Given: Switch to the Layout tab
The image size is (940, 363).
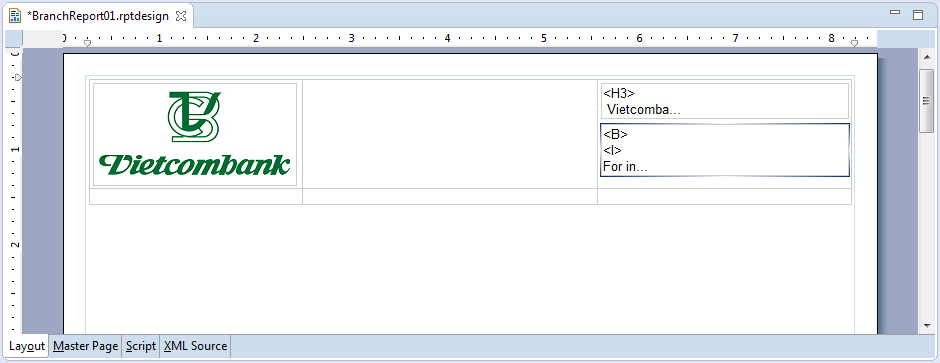Looking at the screenshot, I should 27,346.
